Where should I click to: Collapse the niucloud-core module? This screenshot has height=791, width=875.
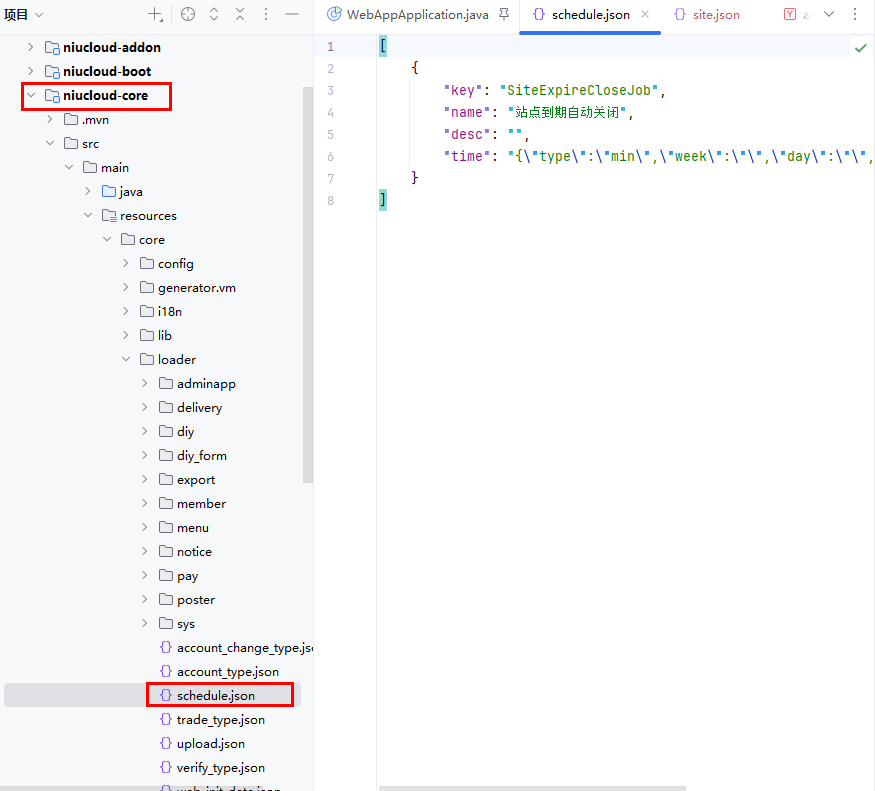(x=30, y=96)
